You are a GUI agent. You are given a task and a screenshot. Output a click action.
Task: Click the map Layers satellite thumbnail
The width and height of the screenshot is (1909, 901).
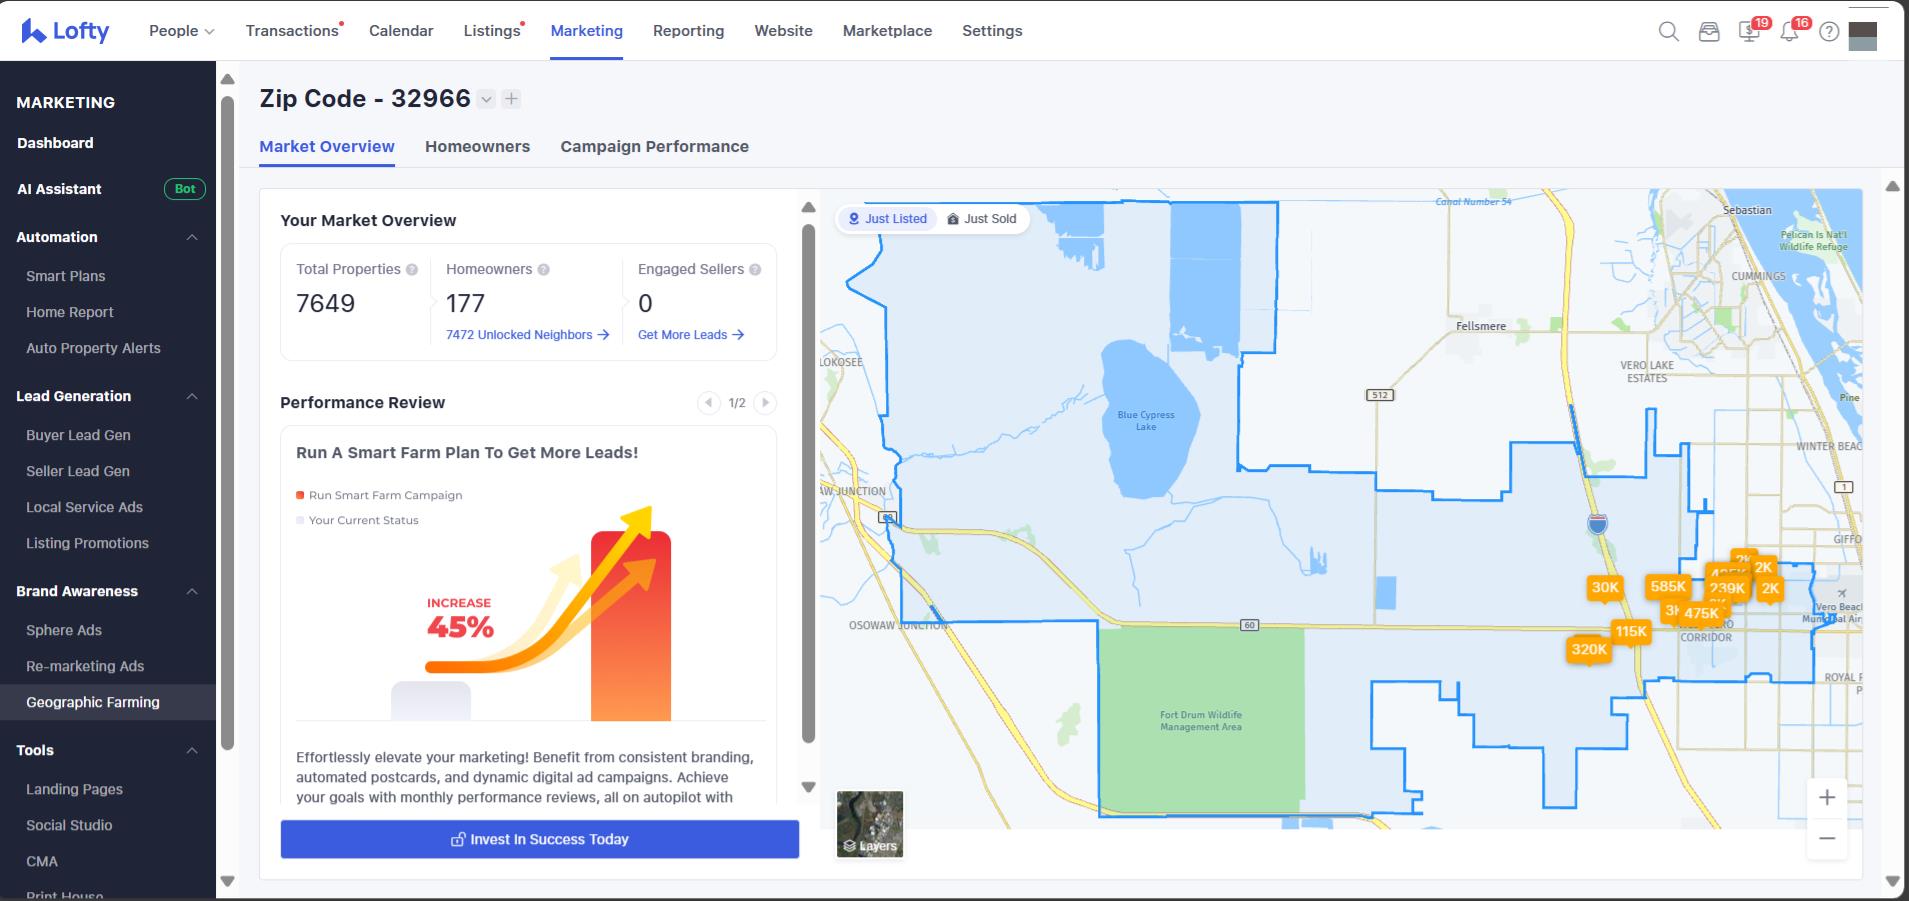click(870, 824)
